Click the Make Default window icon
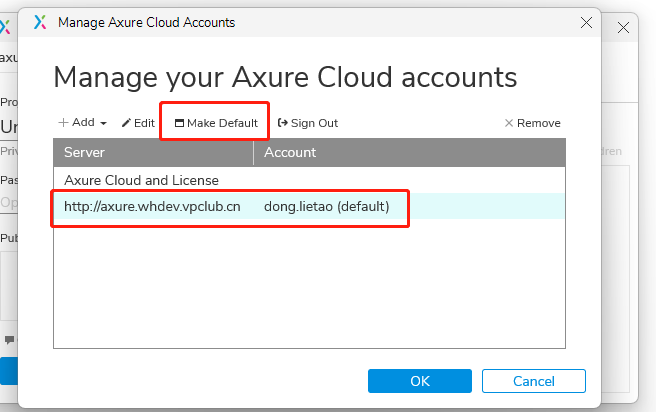Screen dimensions: 656x412 coord(179,123)
